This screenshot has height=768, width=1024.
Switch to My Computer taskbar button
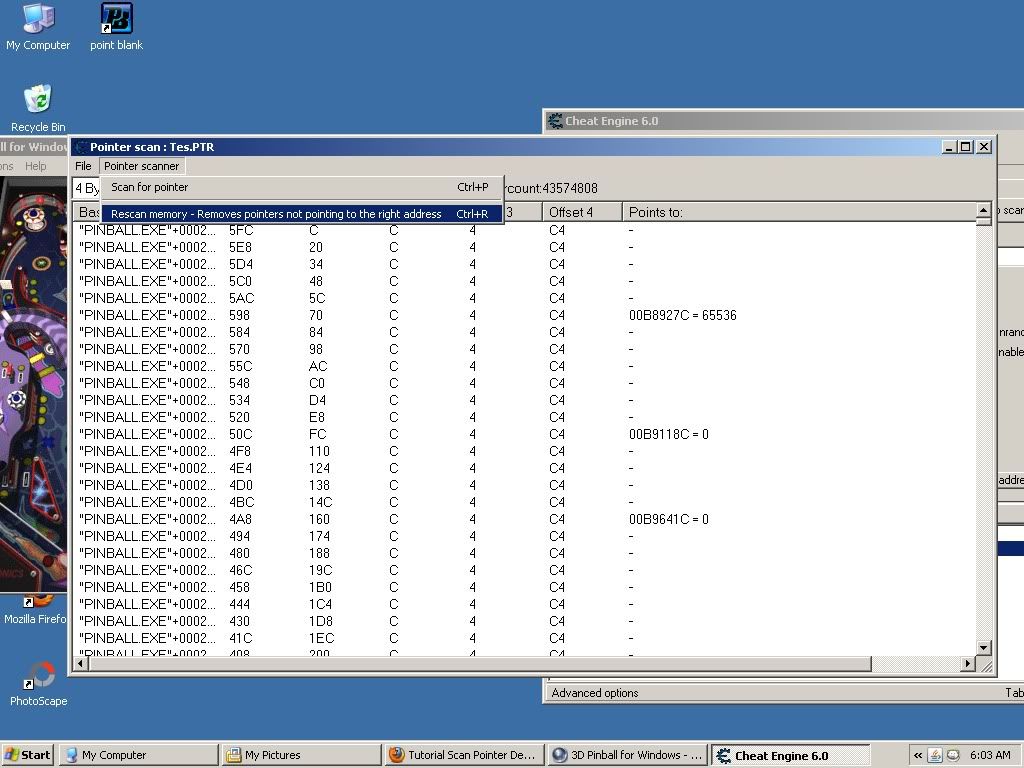click(x=139, y=755)
